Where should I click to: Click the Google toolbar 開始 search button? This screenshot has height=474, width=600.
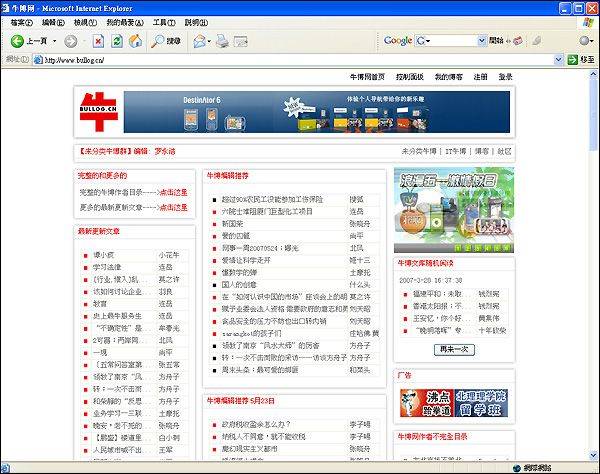496,40
